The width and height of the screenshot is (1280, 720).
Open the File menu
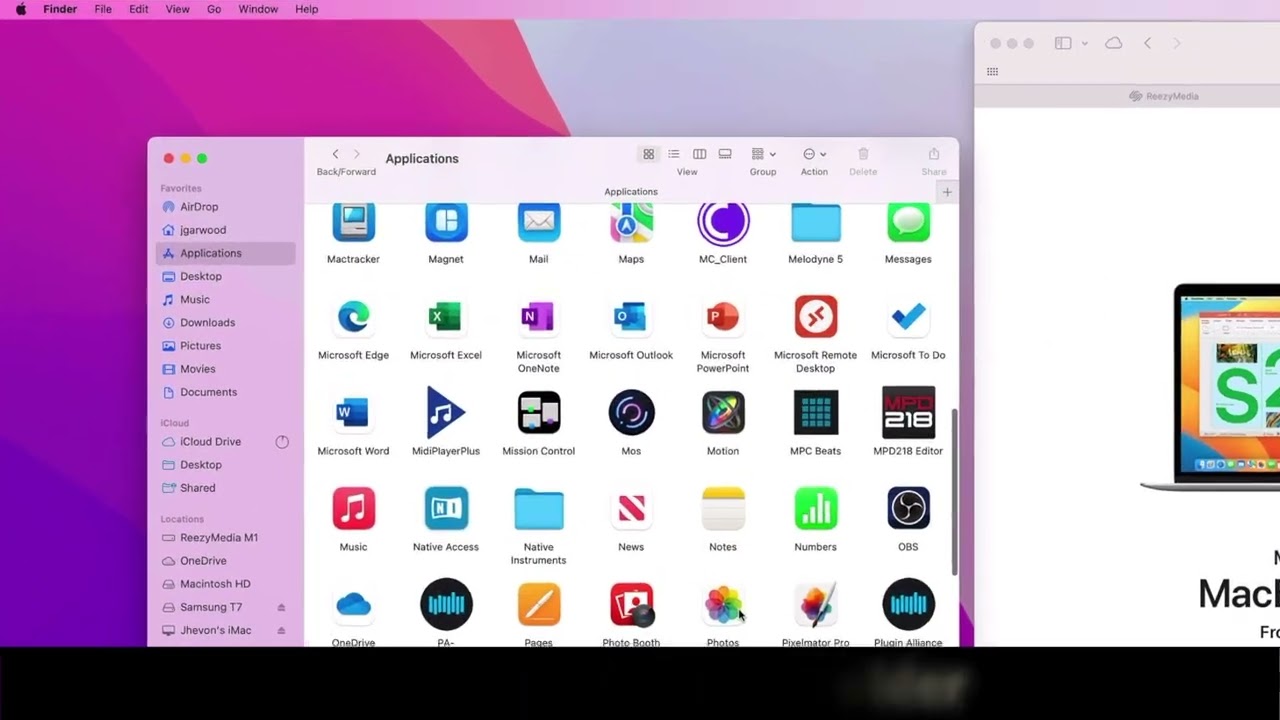click(103, 9)
